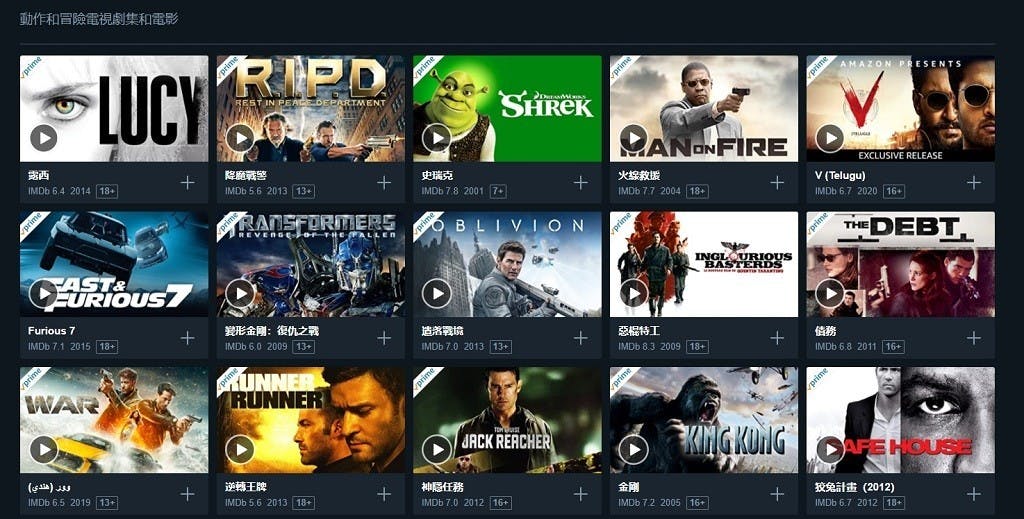Viewport: 1024px width, 519px height.
Task: Add Transformers Revenge of the Fallen to watchlist
Action: 384,338
